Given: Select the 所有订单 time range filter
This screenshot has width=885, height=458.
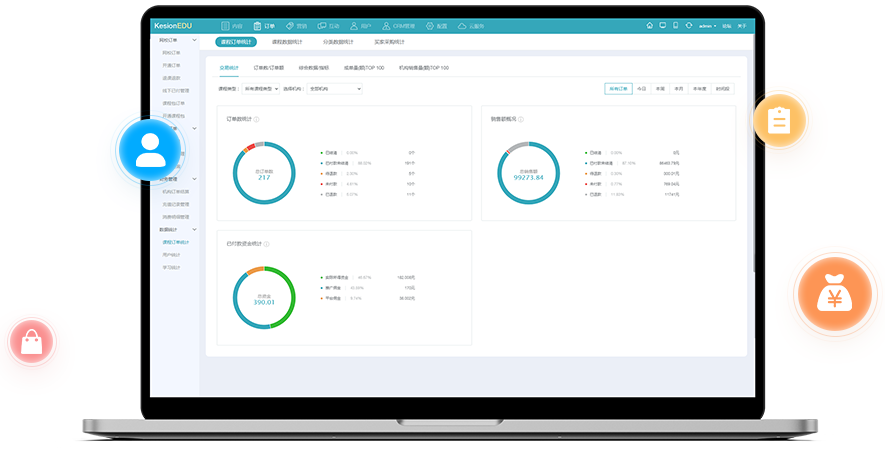Looking at the screenshot, I should coord(619,89).
